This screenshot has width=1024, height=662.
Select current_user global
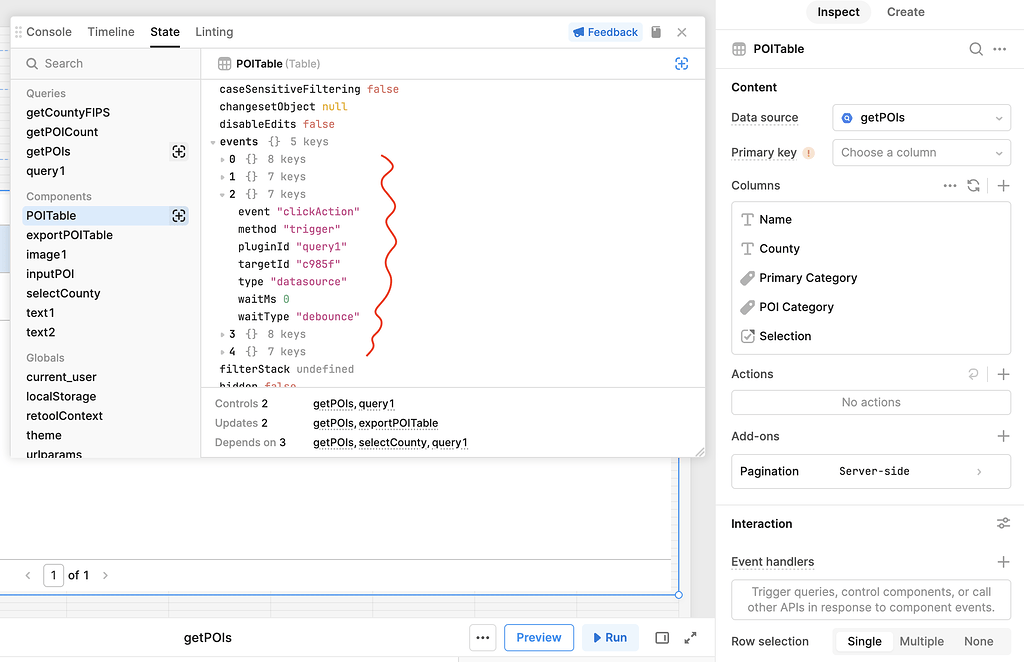61,377
